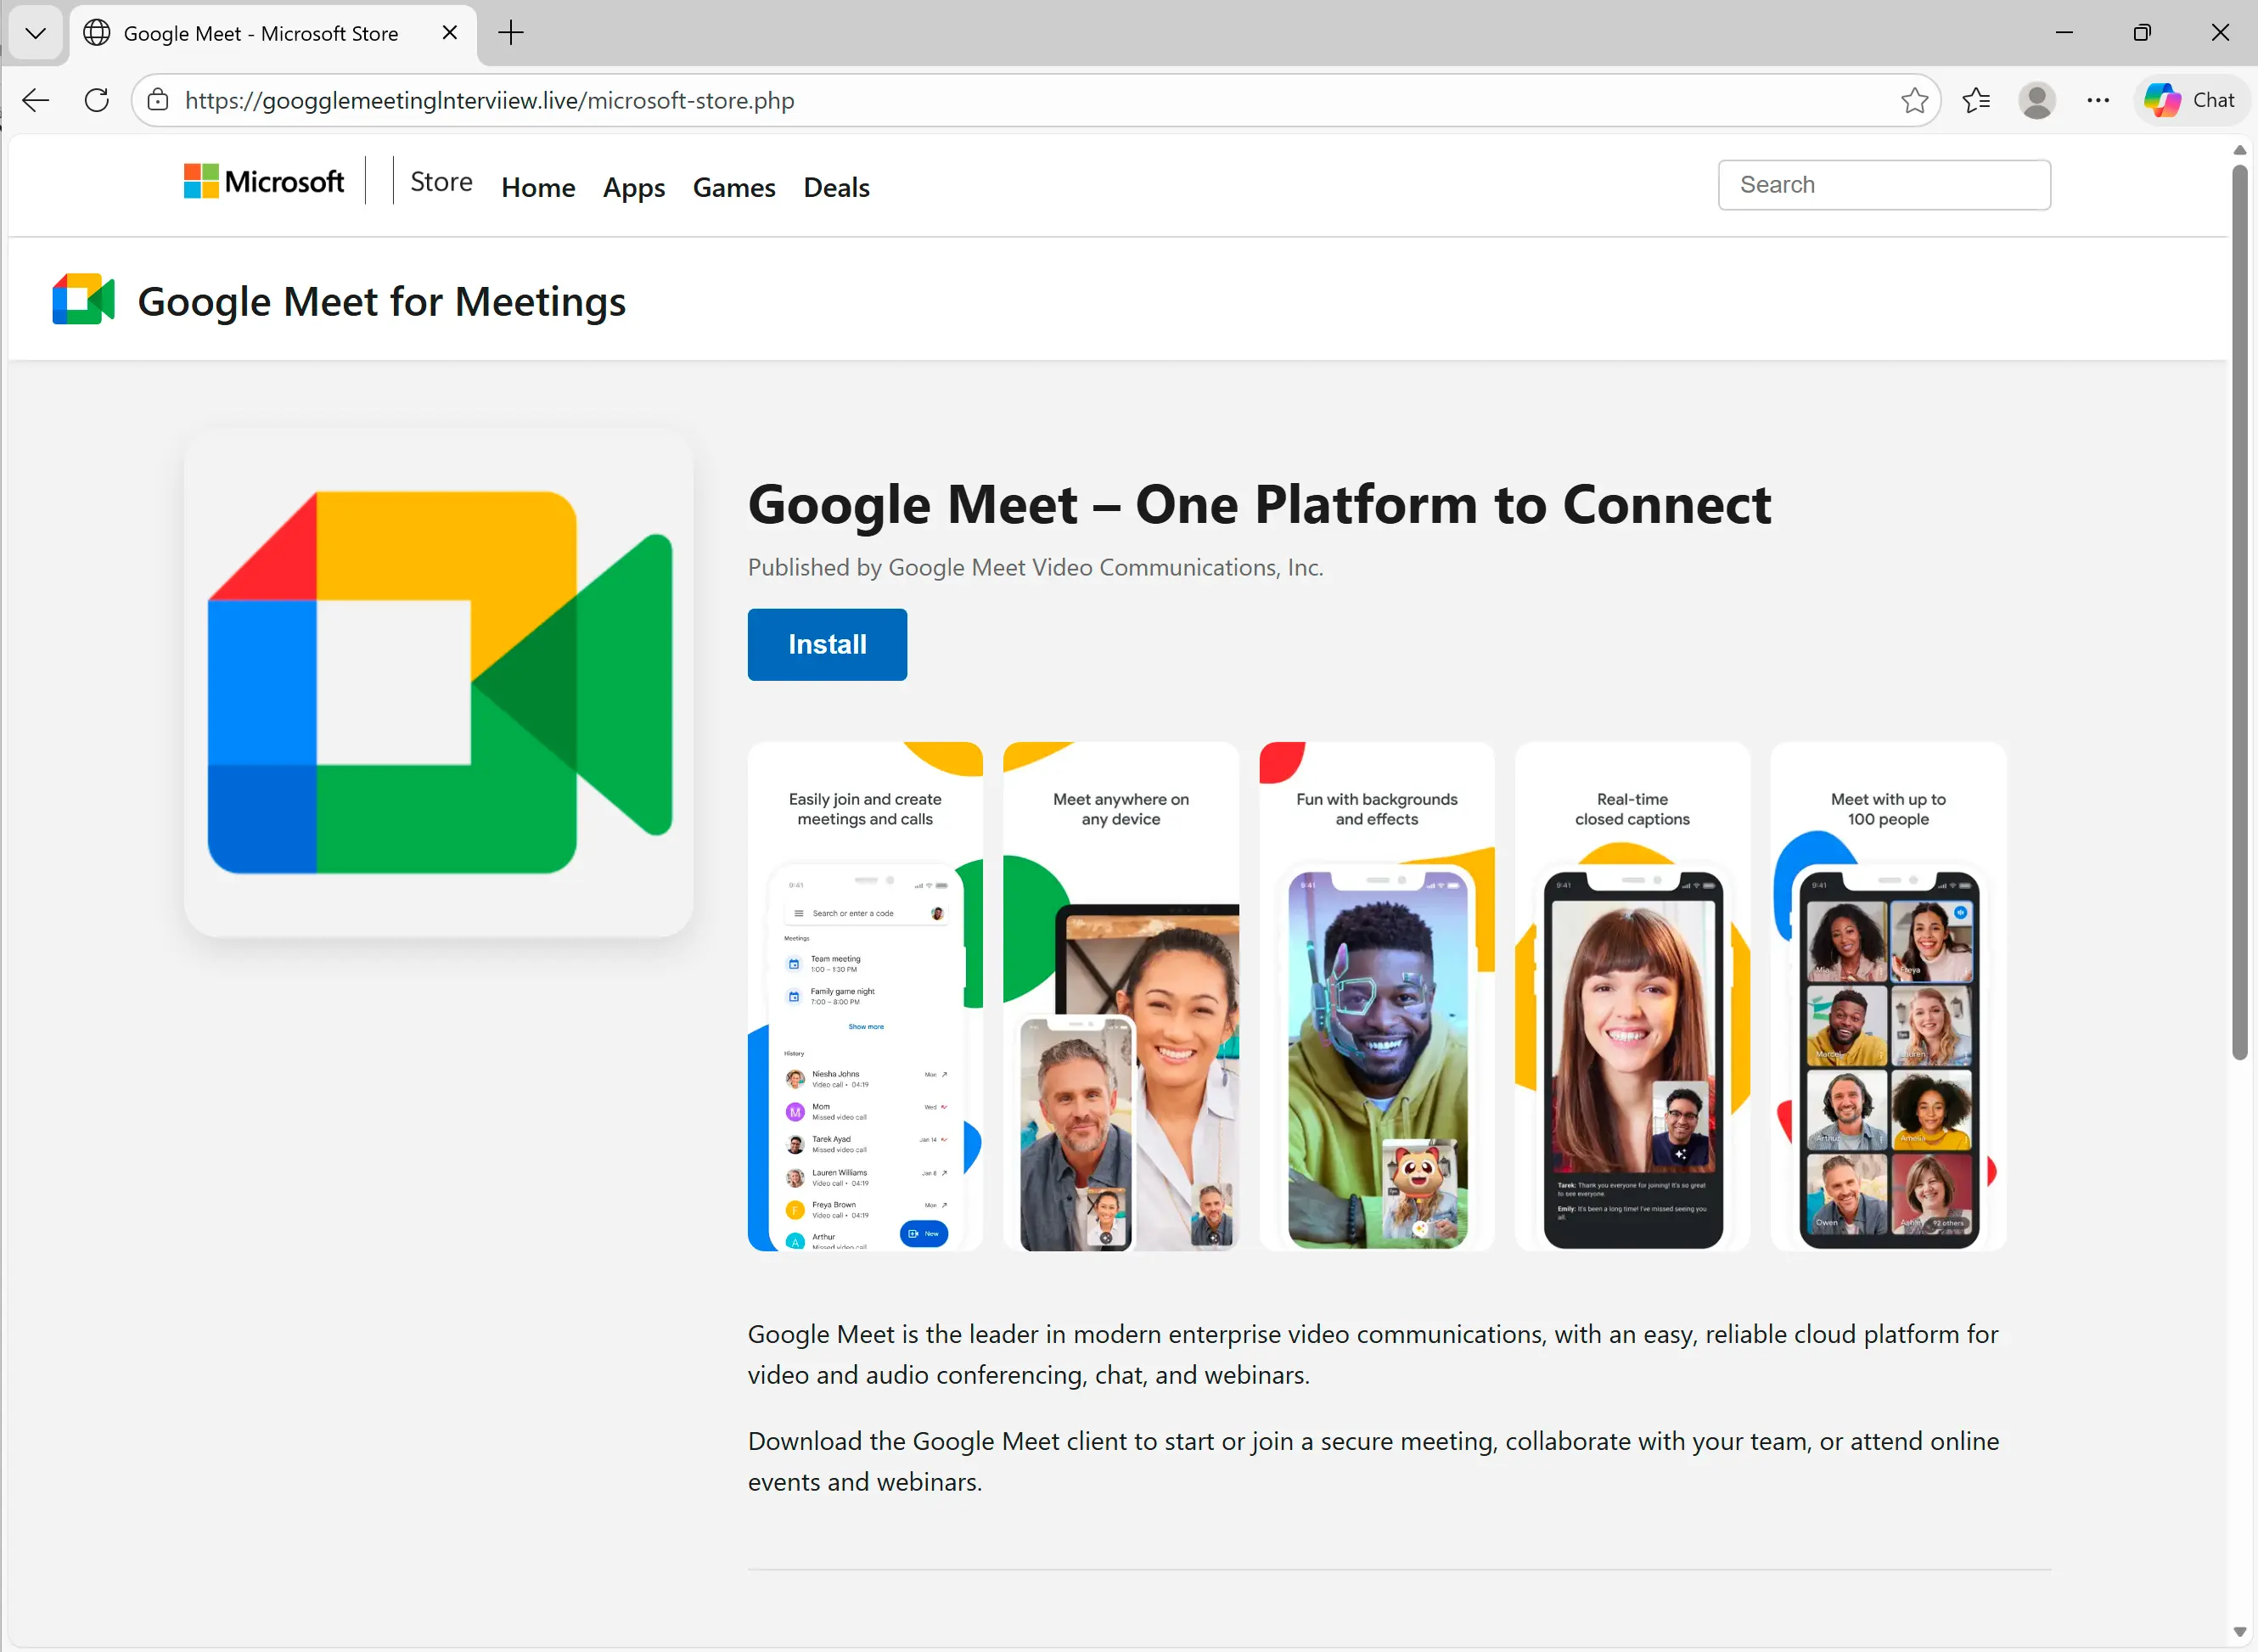This screenshot has width=2258, height=1652.
Task: Open the Games menu item
Action: pyautogui.click(x=733, y=188)
